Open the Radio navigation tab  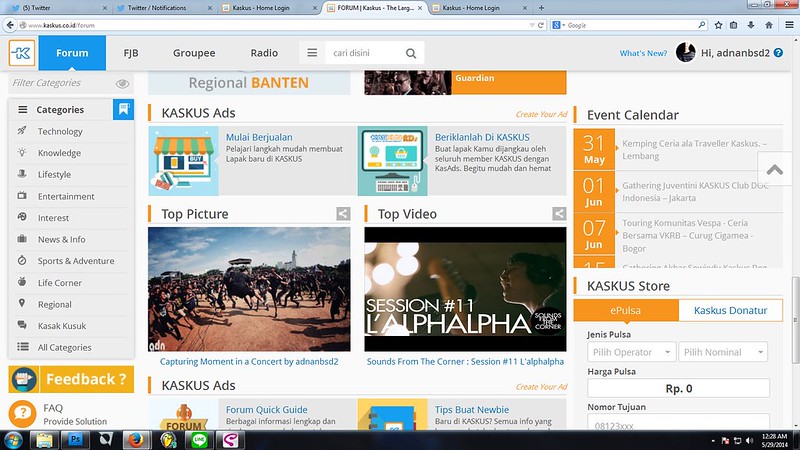point(264,53)
